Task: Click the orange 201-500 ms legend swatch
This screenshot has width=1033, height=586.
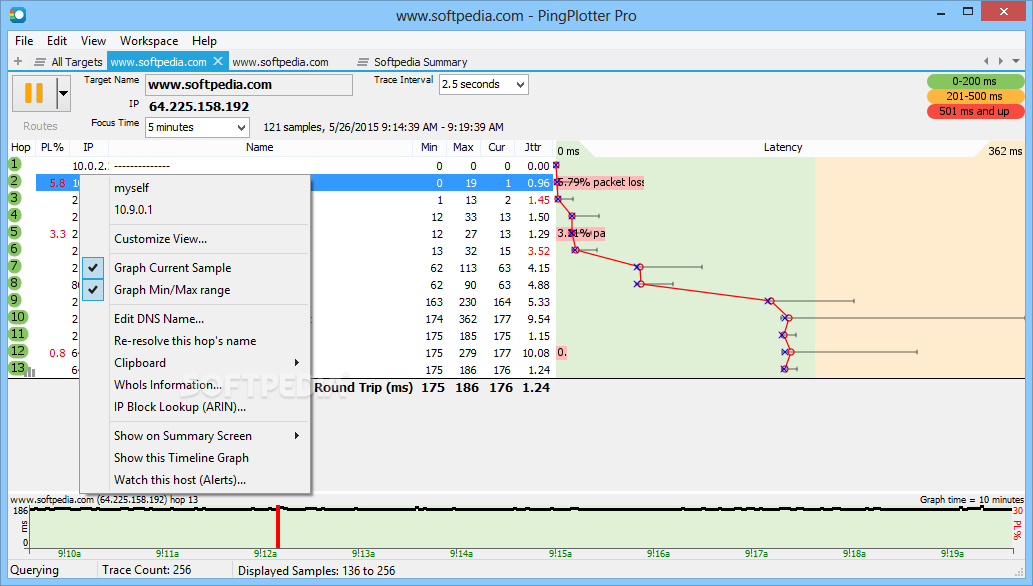Action: coord(975,96)
